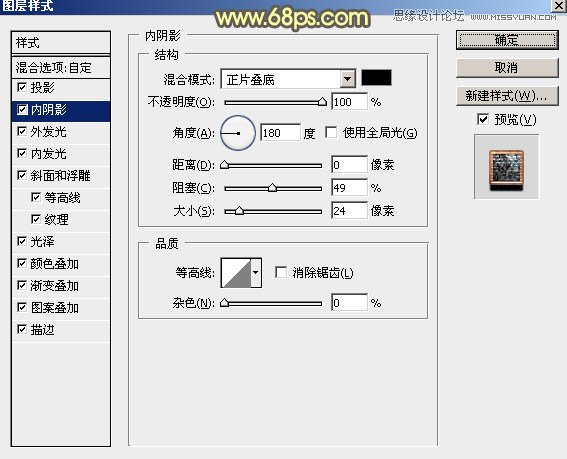The height and width of the screenshot is (459, 567).
Task: Toggle the 渐变叠加 gradient overlay checkbox
Action: point(22,285)
